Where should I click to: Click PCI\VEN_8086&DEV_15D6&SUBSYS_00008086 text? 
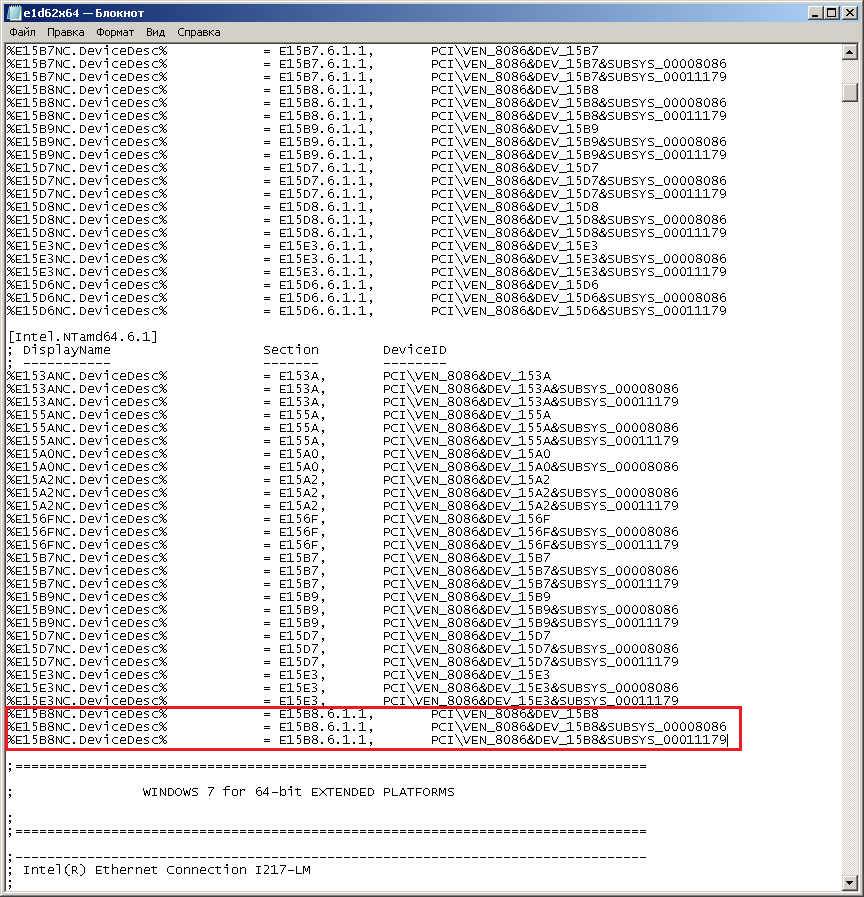point(578,297)
